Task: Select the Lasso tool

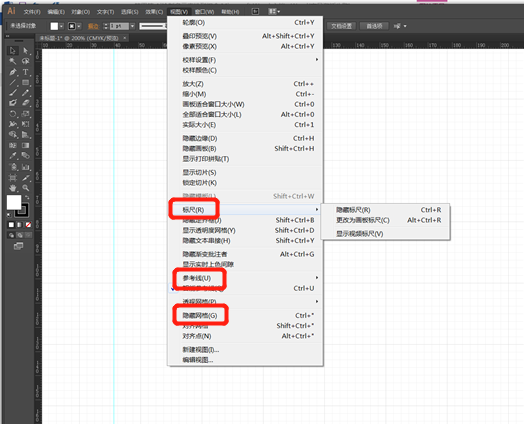Action: 25,61
